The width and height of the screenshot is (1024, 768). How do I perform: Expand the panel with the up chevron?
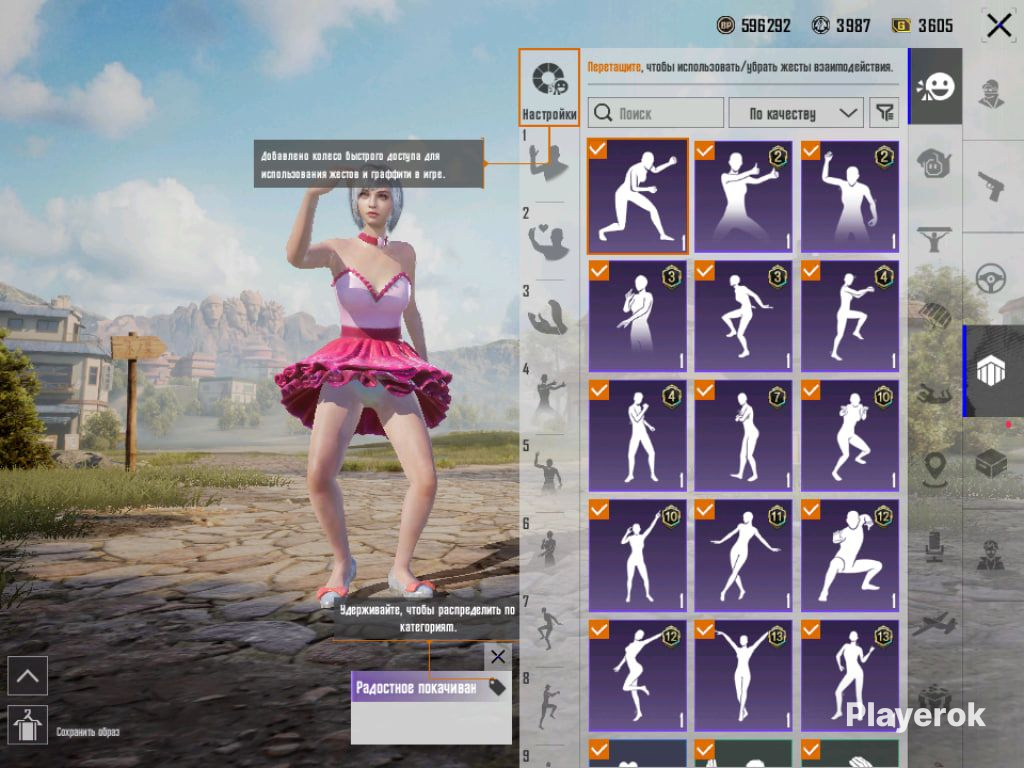[x=27, y=676]
